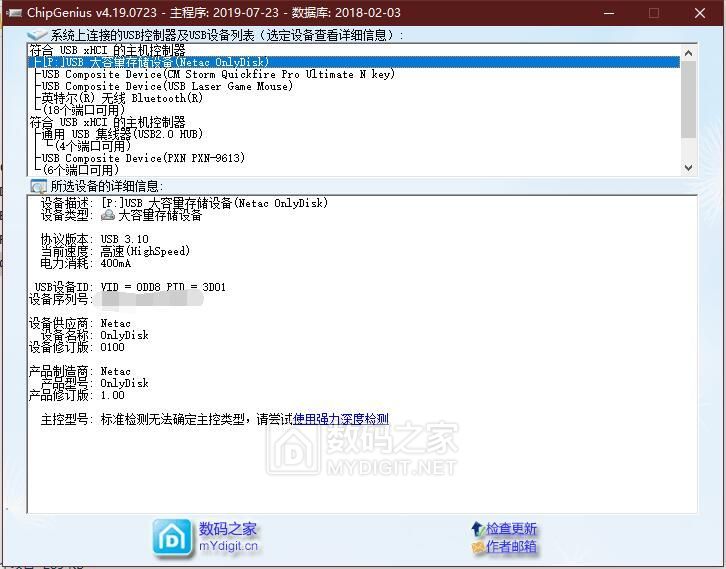Select the 18 ports available entry

click(83, 110)
